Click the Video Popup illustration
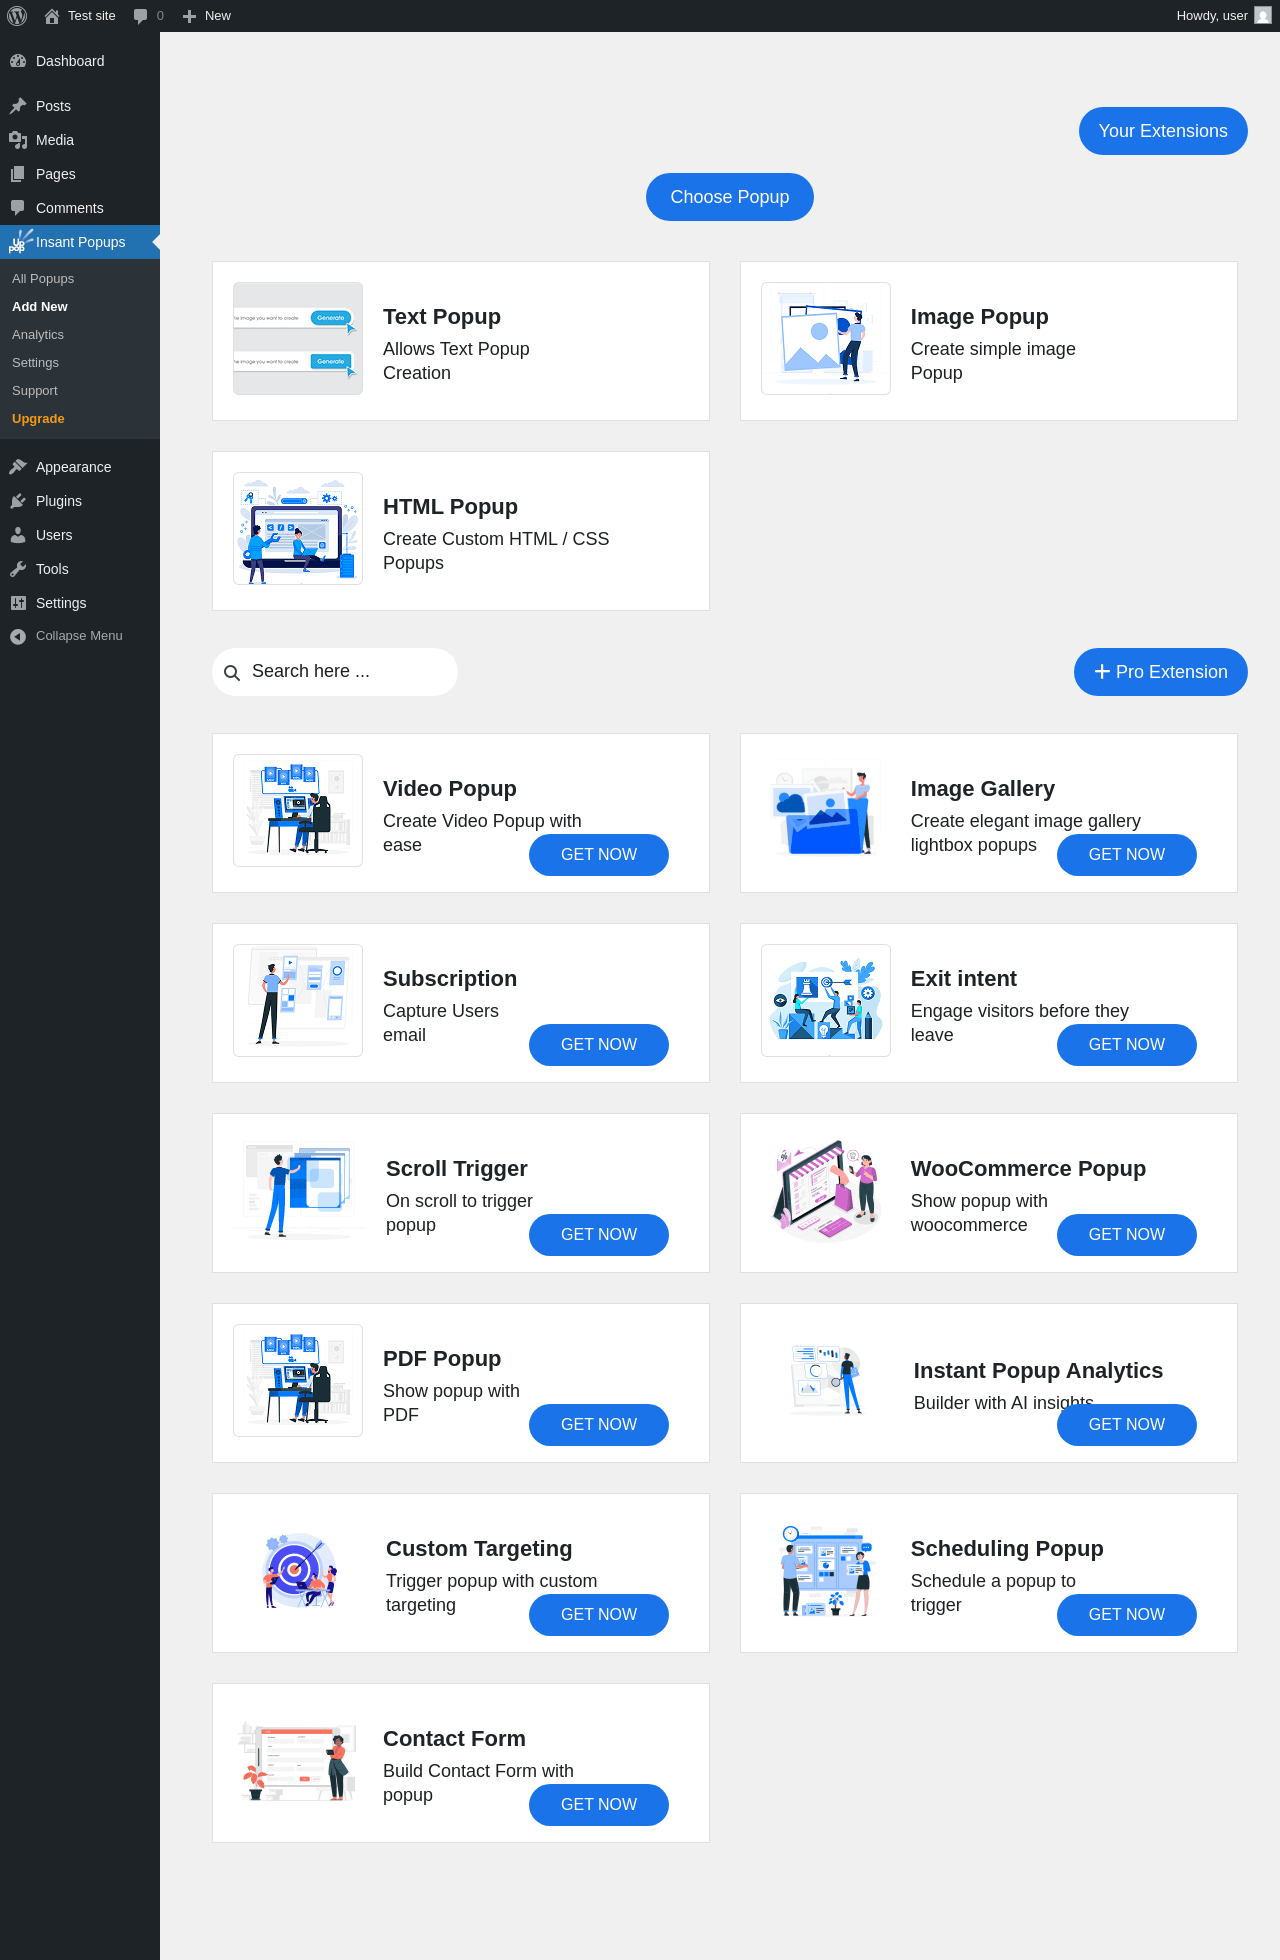Viewport: 1280px width, 1960px height. (x=298, y=810)
